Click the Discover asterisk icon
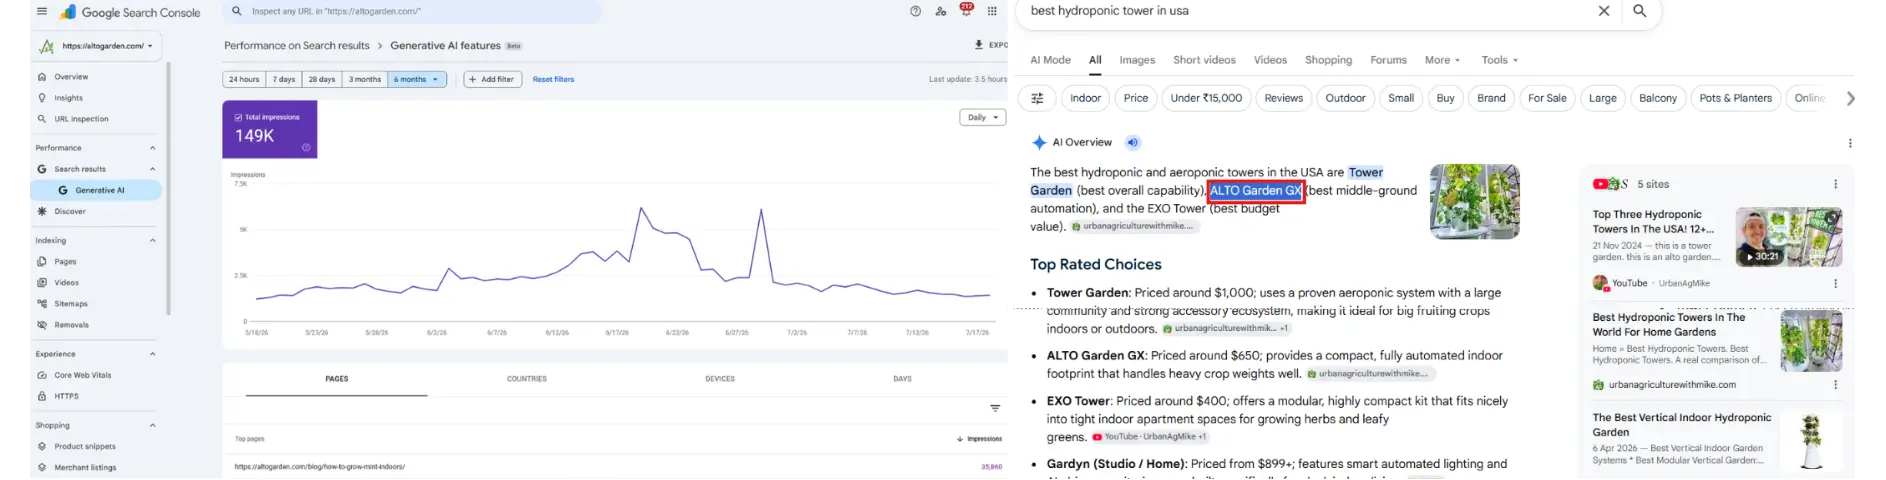1886x480 pixels. (42, 211)
